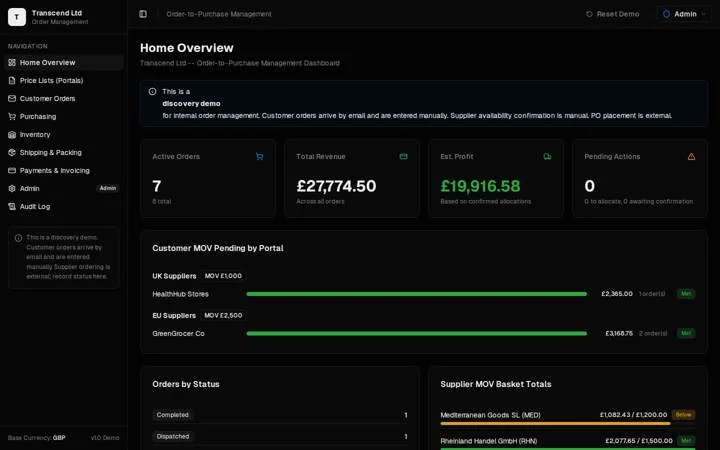This screenshot has width=720, height=450.
Task: Open the Purchasing section
Action: [63, 116]
